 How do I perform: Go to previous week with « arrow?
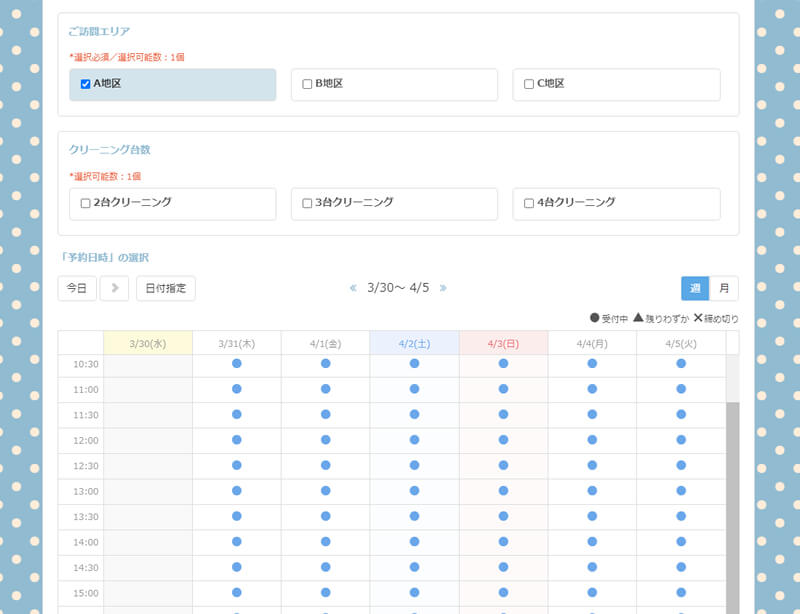[x=353, y=288]
